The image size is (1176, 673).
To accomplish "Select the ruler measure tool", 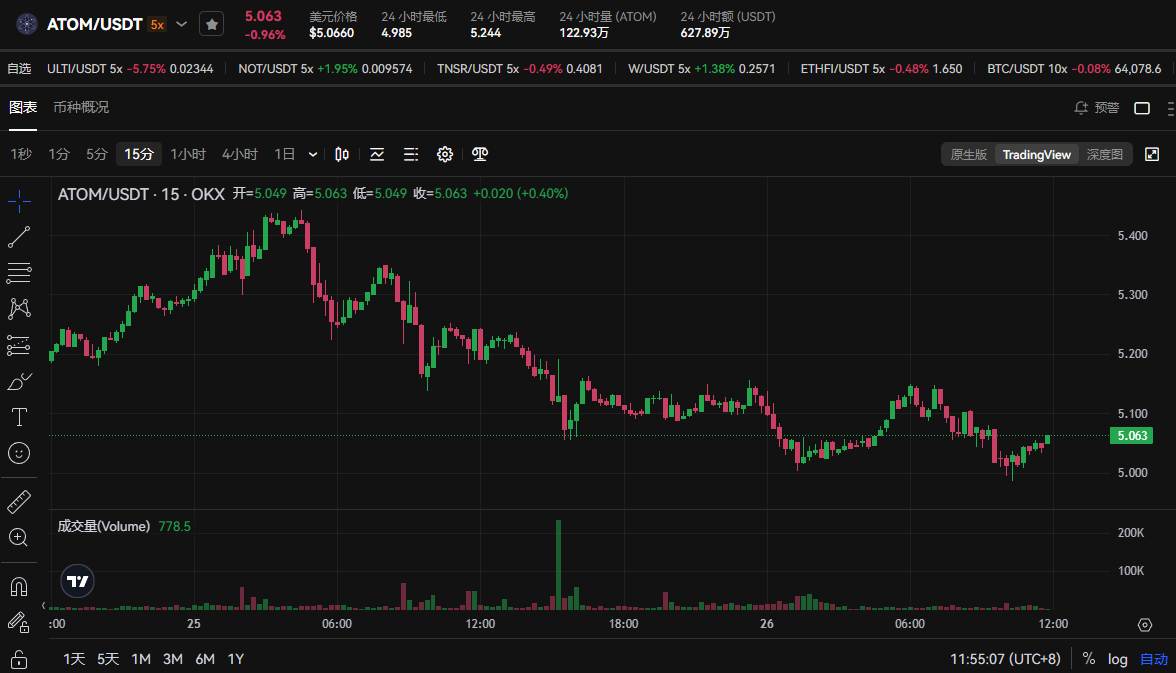I will click(x=19, y=501).
